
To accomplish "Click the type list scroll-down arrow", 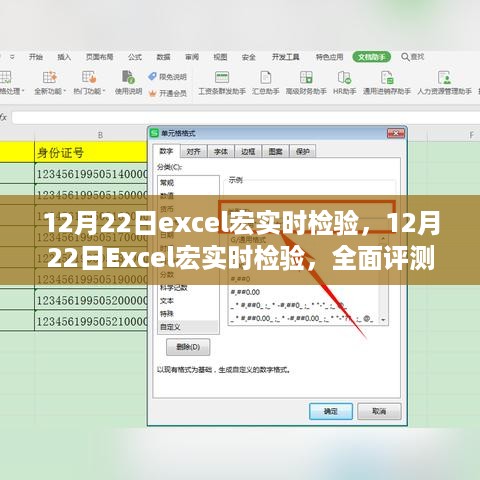I will point(383,320).
